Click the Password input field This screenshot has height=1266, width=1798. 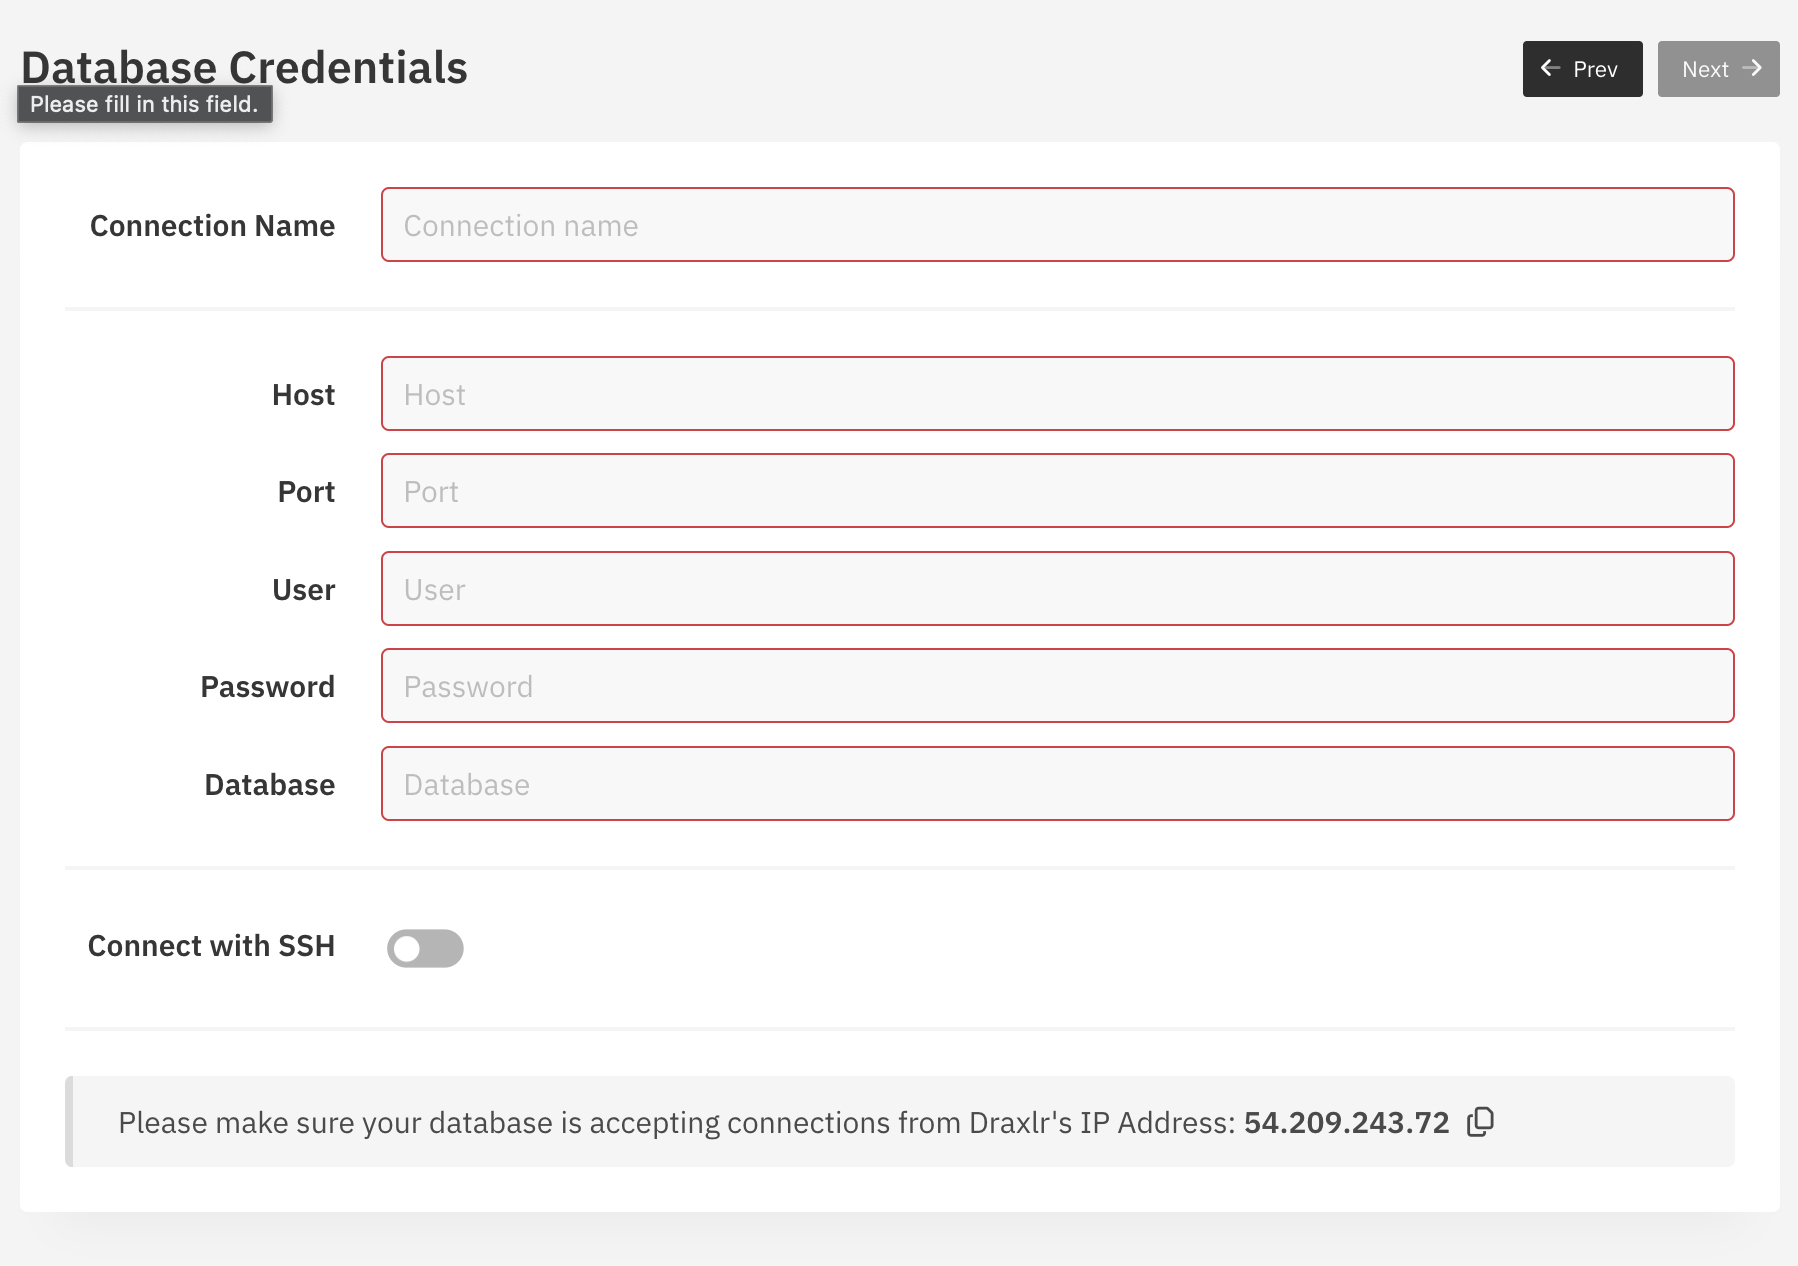tap(1057, 686)
